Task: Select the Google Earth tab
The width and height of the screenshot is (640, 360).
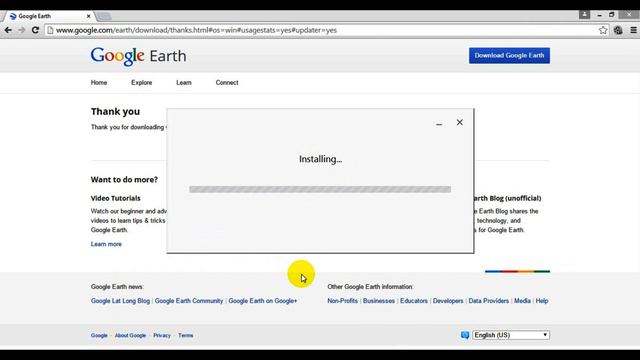Action: (48, 16)
